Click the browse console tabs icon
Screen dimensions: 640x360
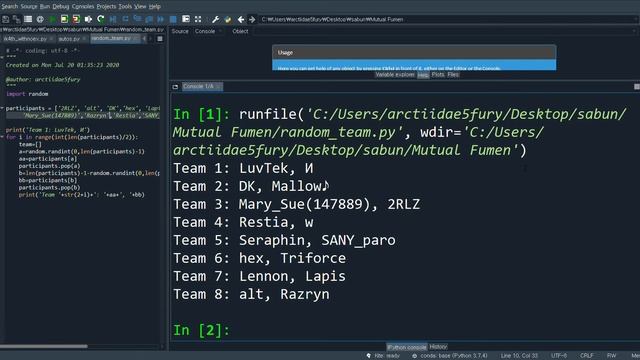coord(175,87)
